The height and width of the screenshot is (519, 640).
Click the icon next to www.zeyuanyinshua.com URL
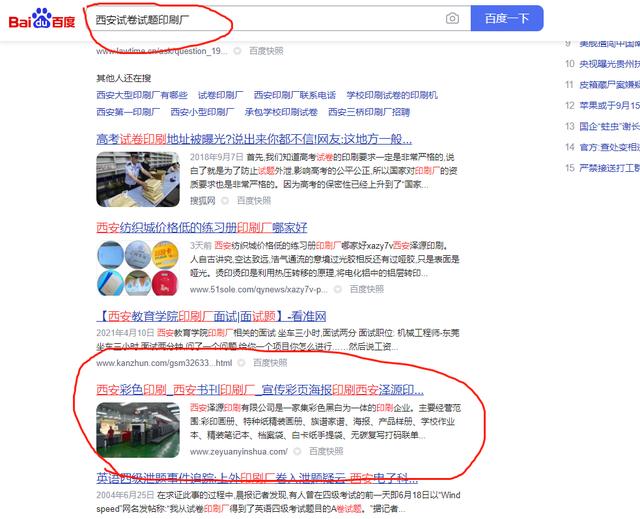point(298,451)
